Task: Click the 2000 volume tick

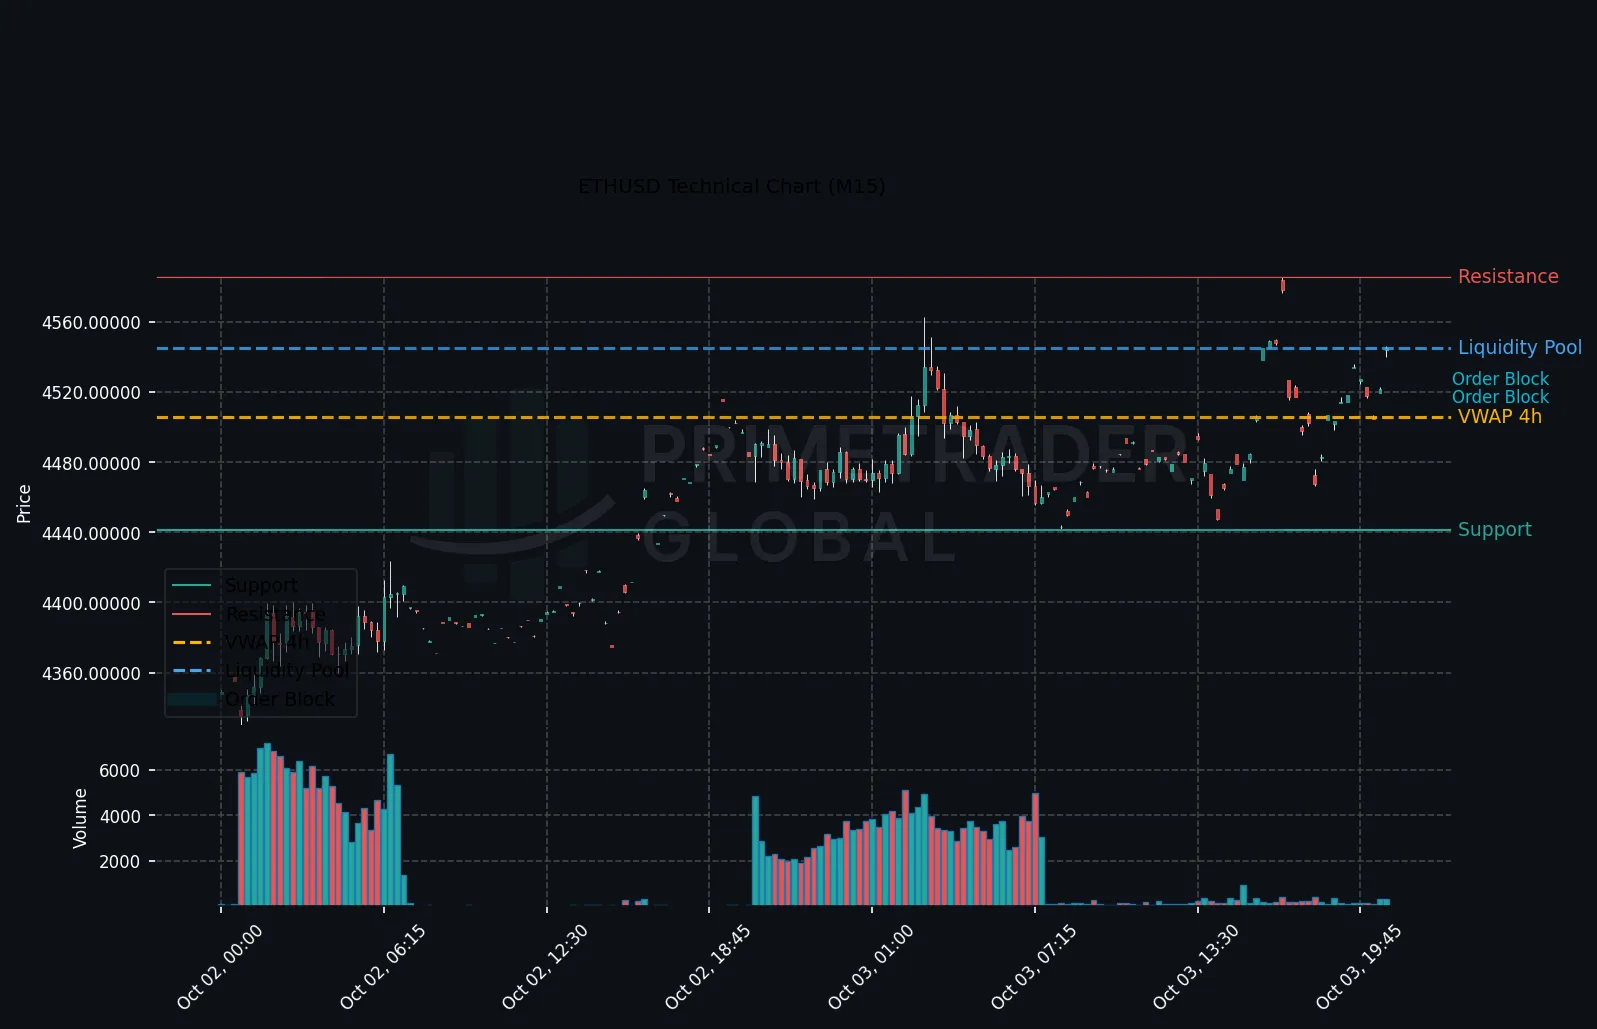Action: (x=119, y=862)
